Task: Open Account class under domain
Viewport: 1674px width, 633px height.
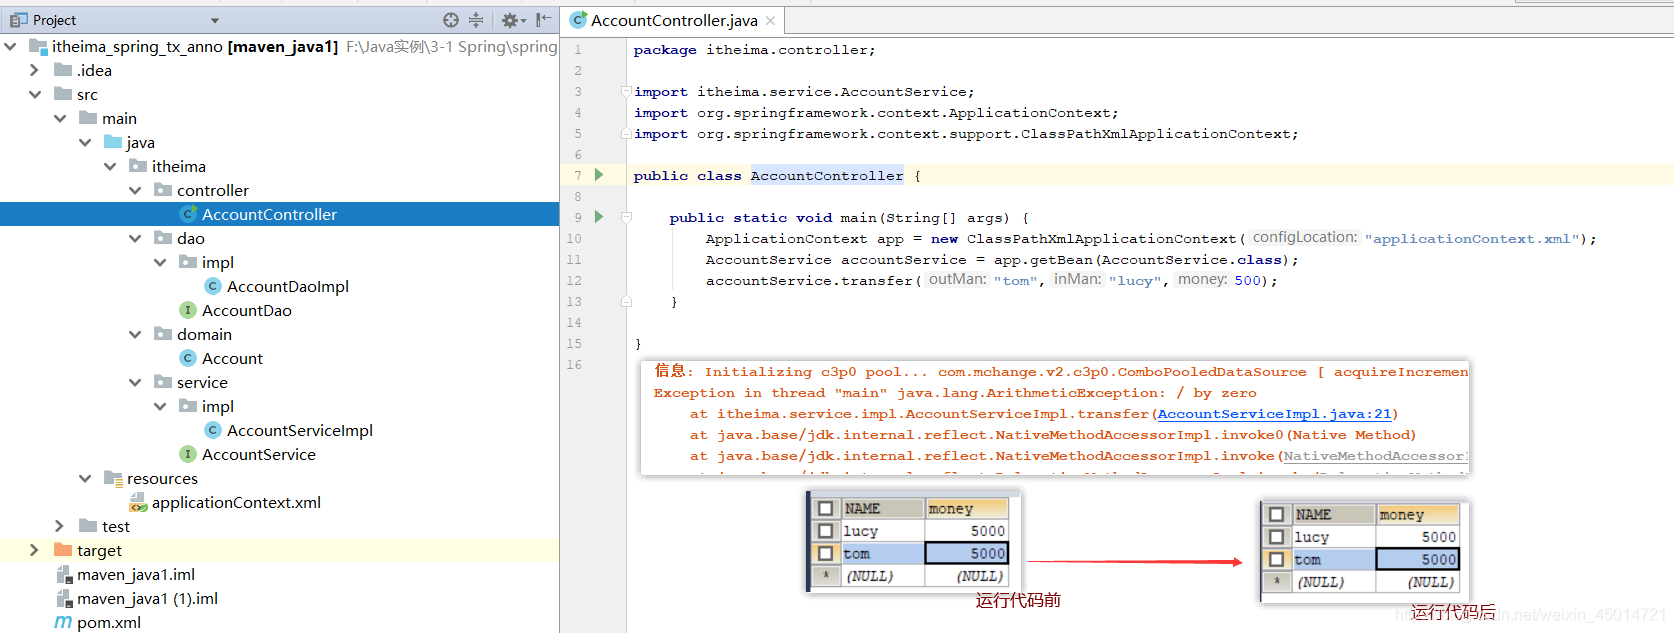Action: (232, 358)
